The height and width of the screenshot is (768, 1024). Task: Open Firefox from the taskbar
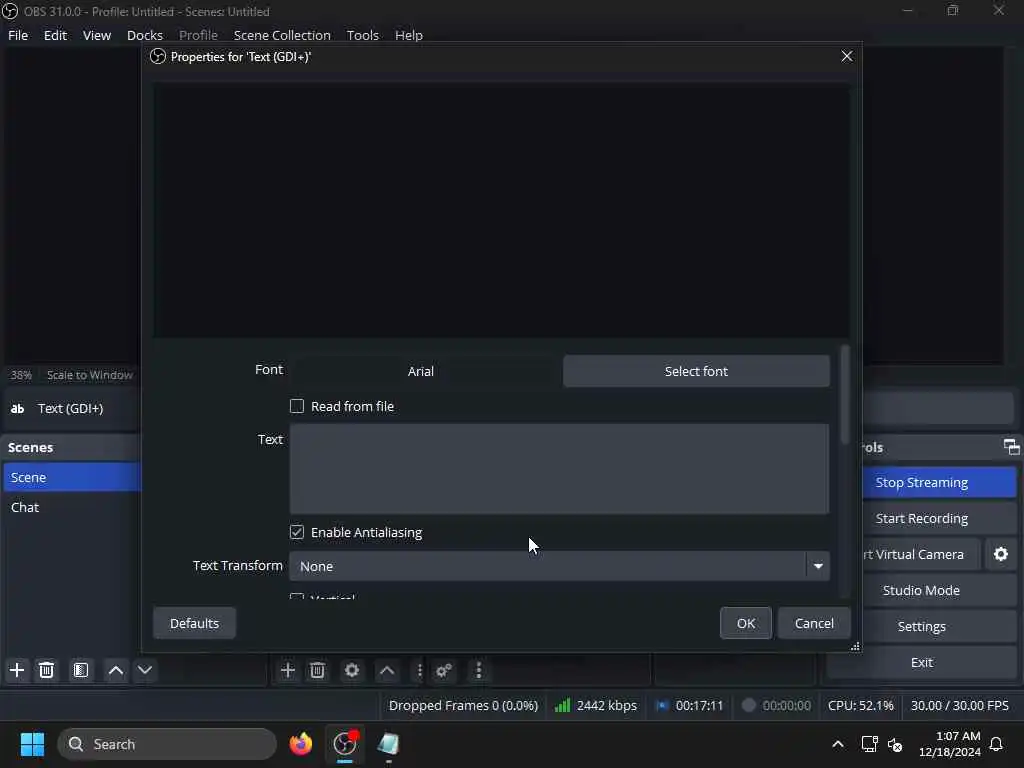coord(301,744)
